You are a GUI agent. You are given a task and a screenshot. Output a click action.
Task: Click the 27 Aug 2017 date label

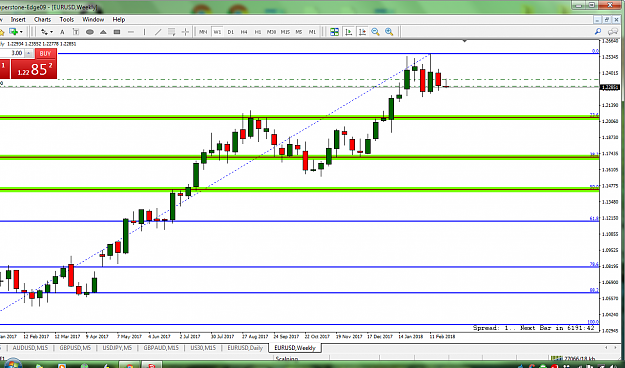[x=255, y=337]
